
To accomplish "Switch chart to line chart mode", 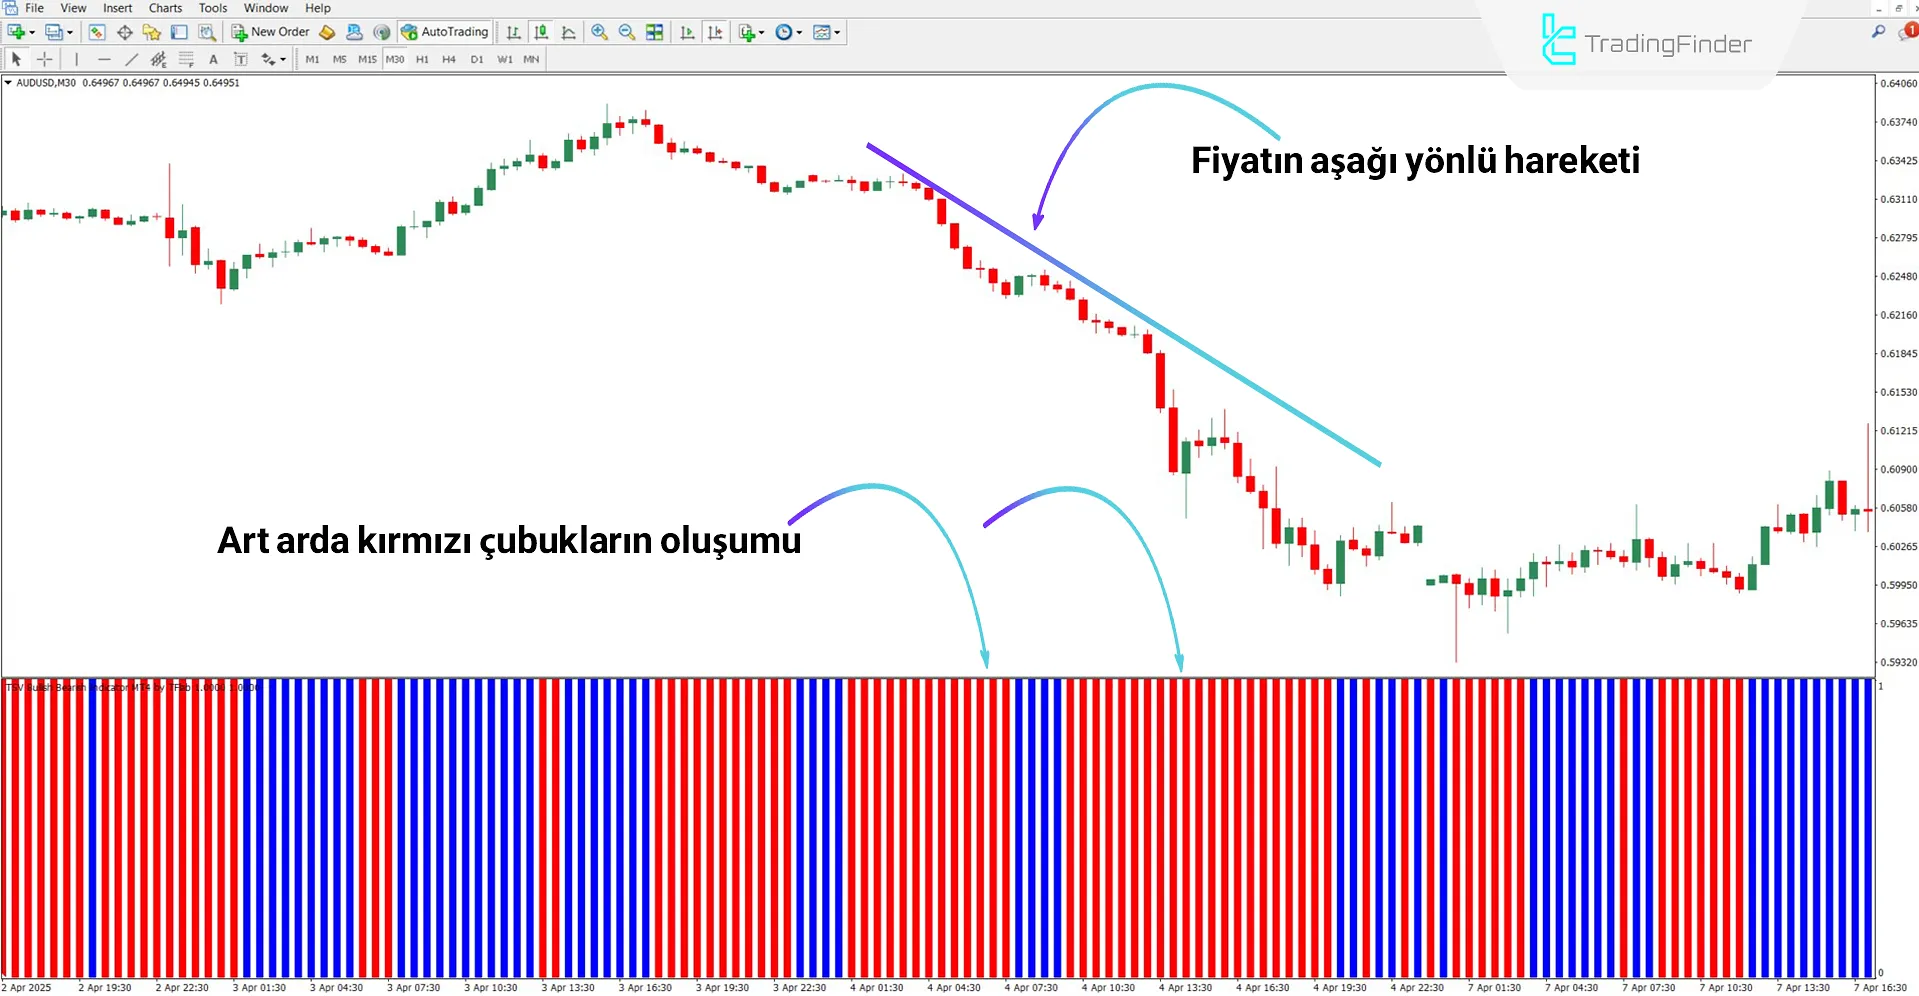I will (568, 32).
